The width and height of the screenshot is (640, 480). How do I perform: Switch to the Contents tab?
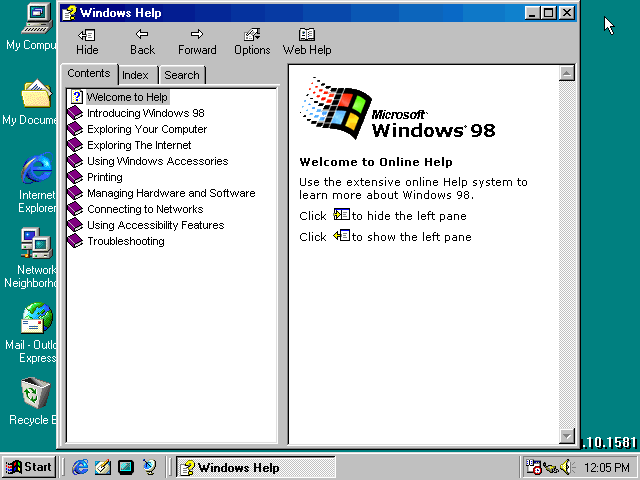point(89,73)
